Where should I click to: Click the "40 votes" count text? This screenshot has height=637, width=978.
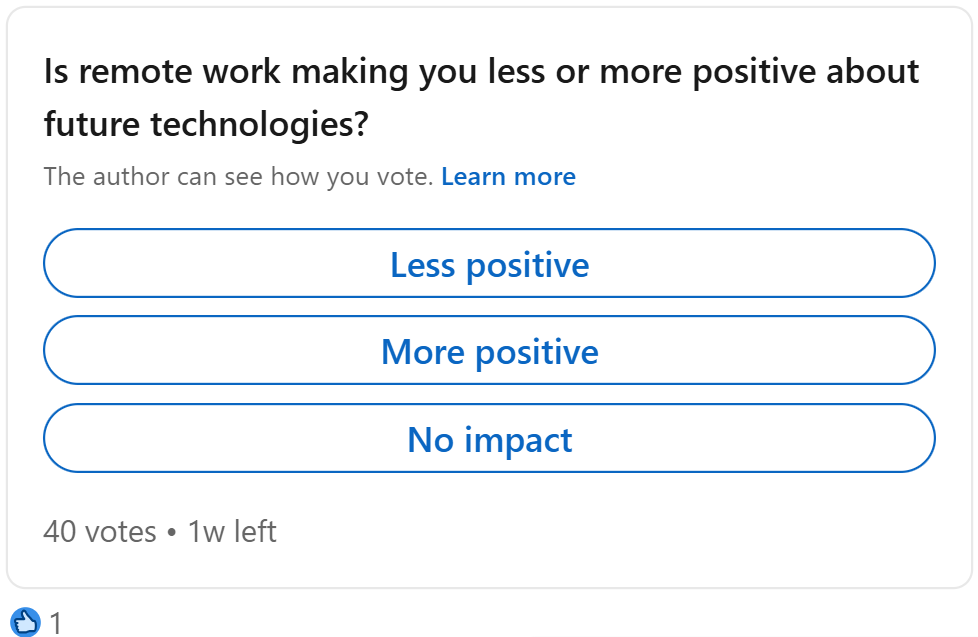point(100,531)
